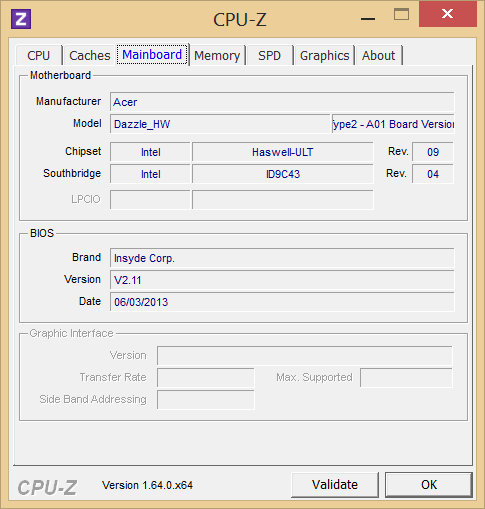Click the OK button

click(429, 485)
